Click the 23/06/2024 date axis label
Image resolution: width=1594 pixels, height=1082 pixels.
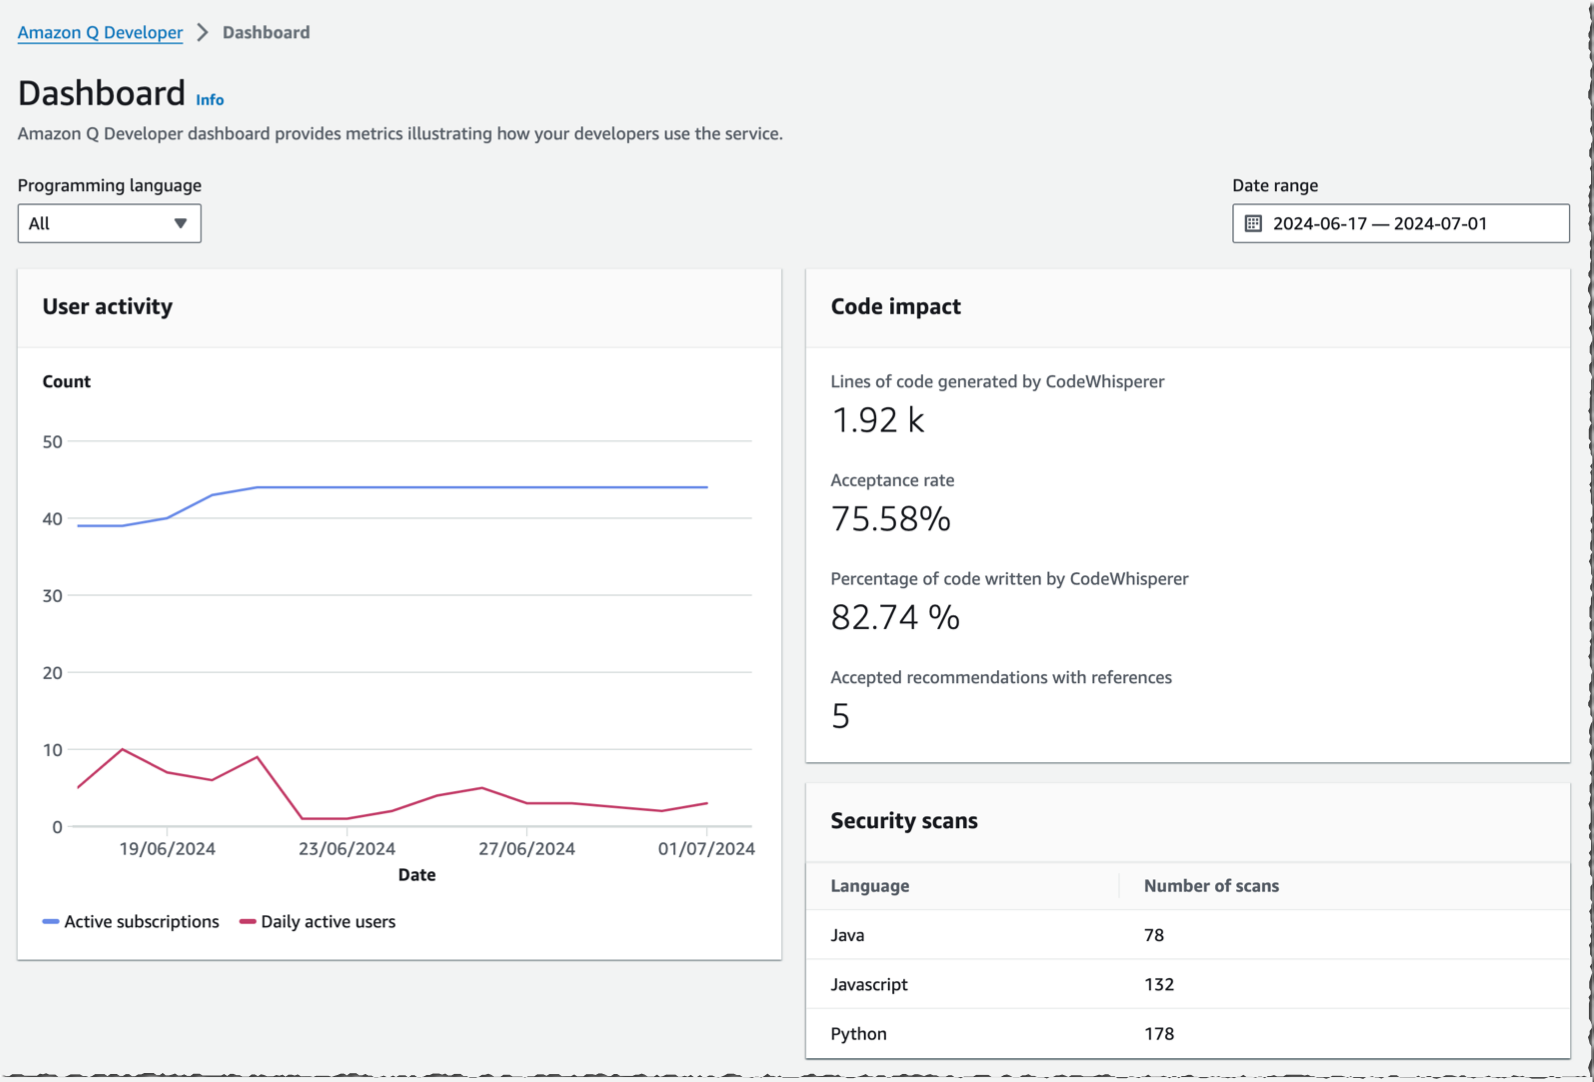click(347, 849)
